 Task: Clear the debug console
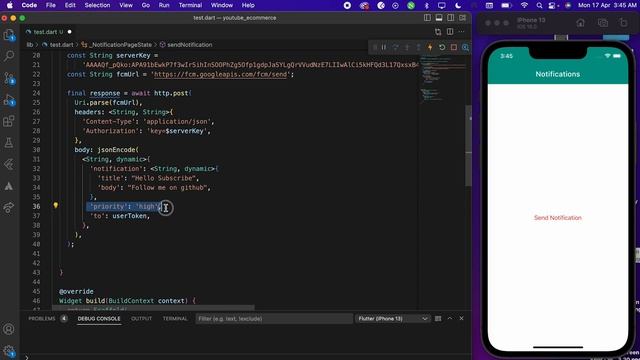click(438, 318)
